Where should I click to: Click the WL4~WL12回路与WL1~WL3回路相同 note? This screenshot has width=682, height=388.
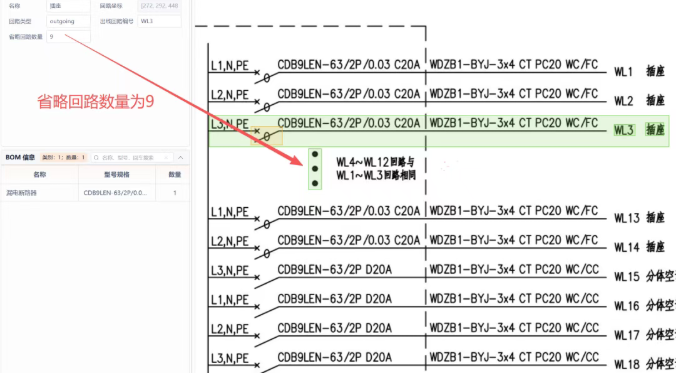[376, 169]
